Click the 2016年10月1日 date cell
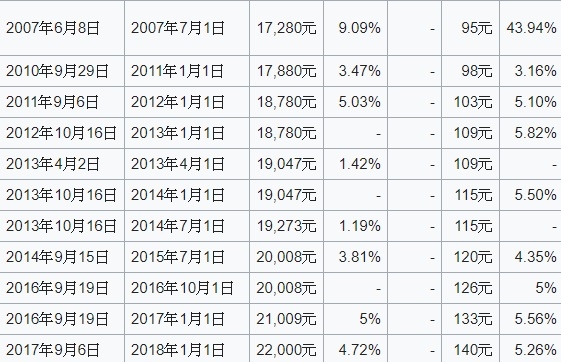Viewport: 561px width, 362px height. click(x=187, y=288)
